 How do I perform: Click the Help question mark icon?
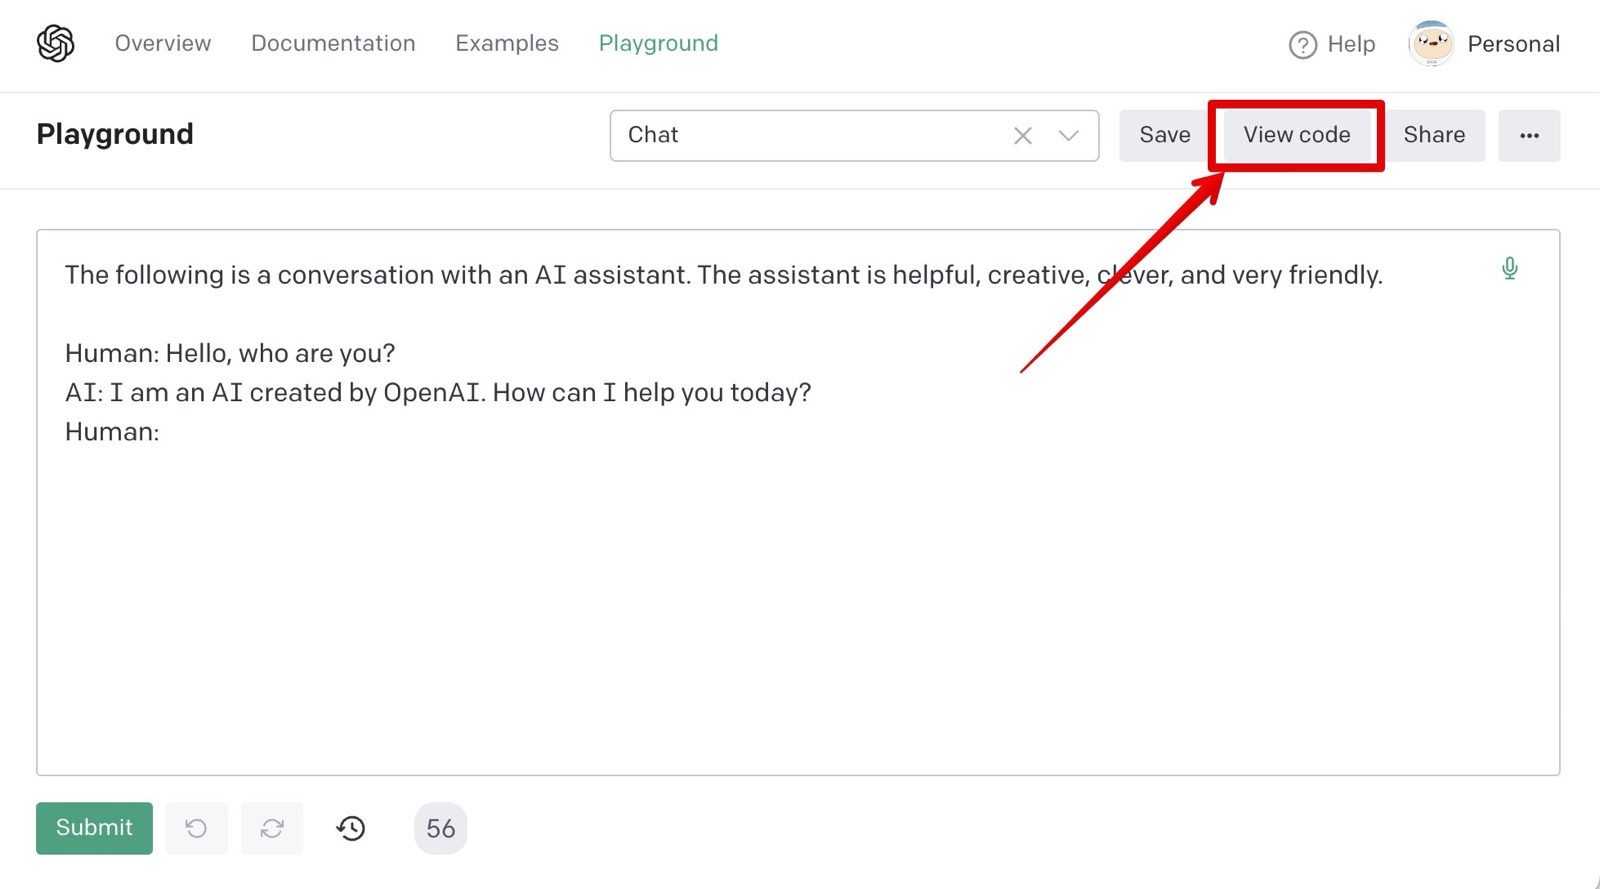1302,45
